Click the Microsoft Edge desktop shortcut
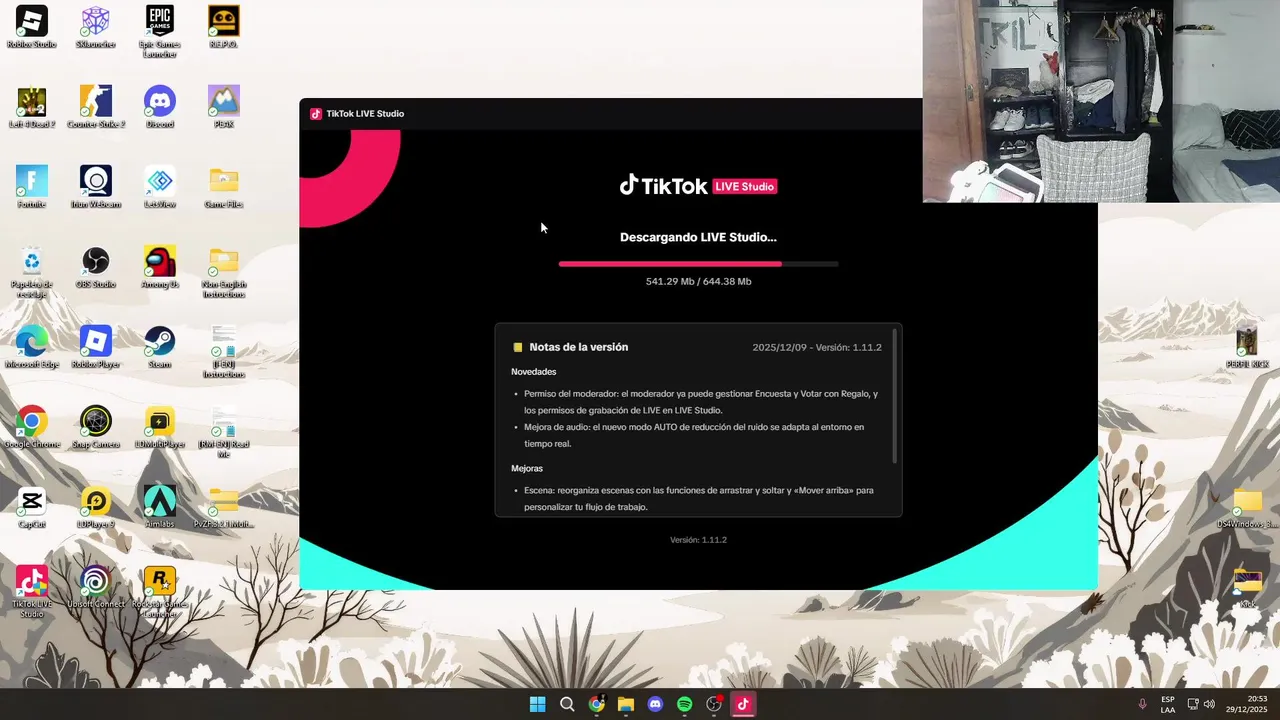The width and height of the screenshot is (1280, 720). pos(32,347)
